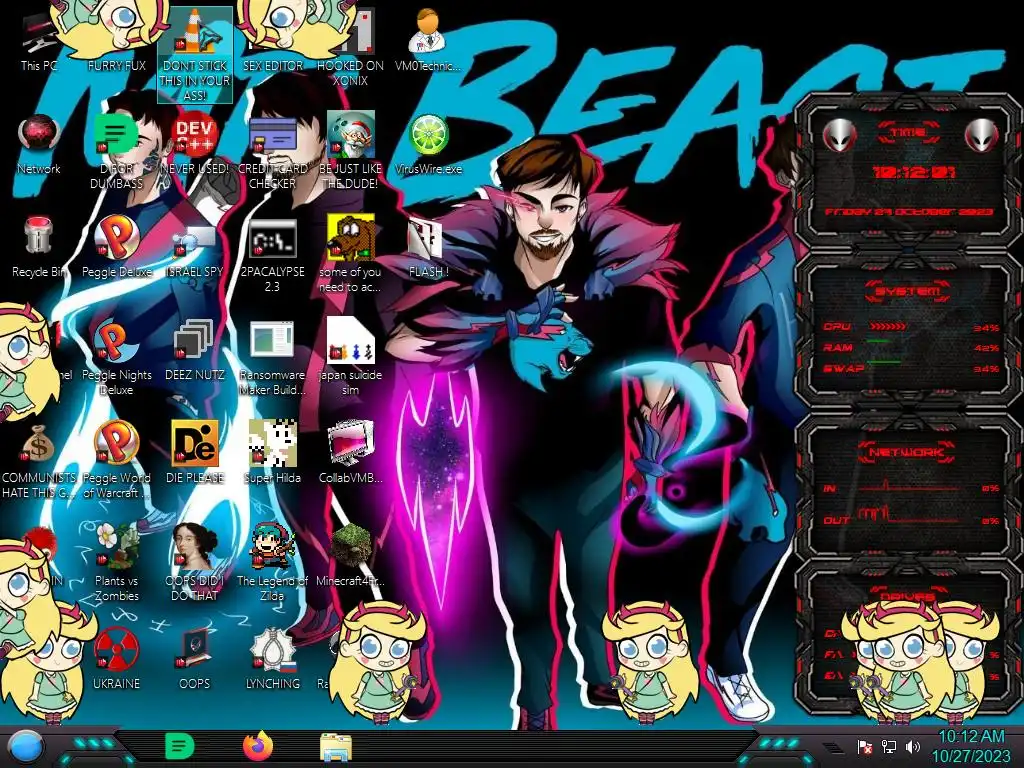Open the D FOR DUMBASS green chat icon
The image size is (1024, 768).
[117, 152]
